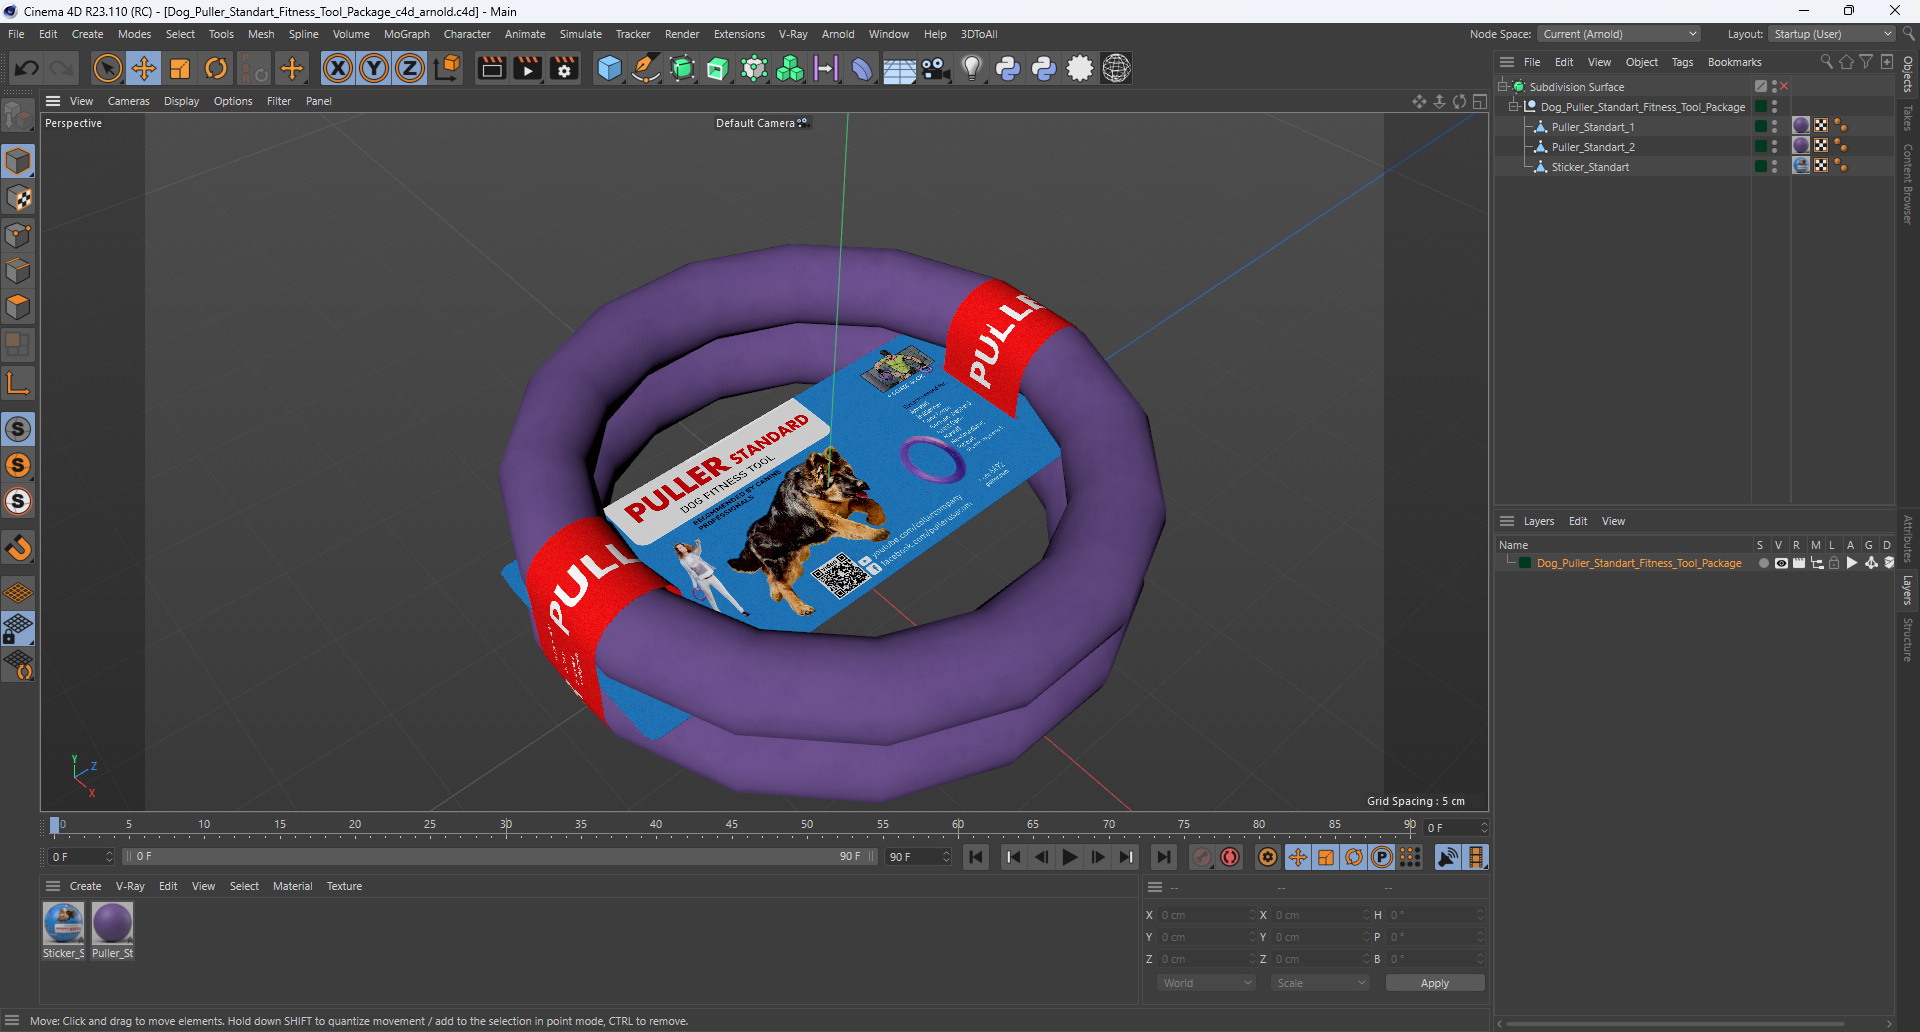Switch to Edges mode
Screen dimensions: 1920x1032
(18, 271)
